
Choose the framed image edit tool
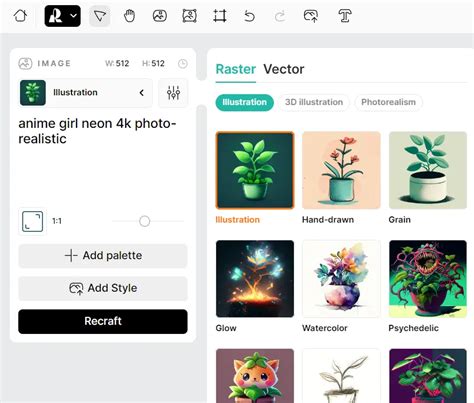click(x=189, y=16)
